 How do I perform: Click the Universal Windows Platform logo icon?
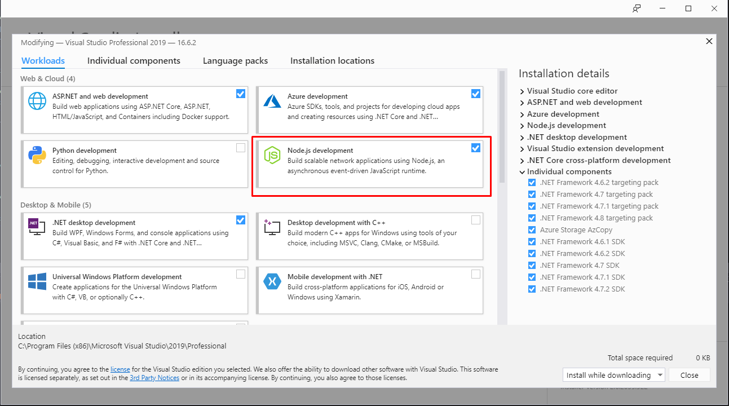(x=37, y=281)
